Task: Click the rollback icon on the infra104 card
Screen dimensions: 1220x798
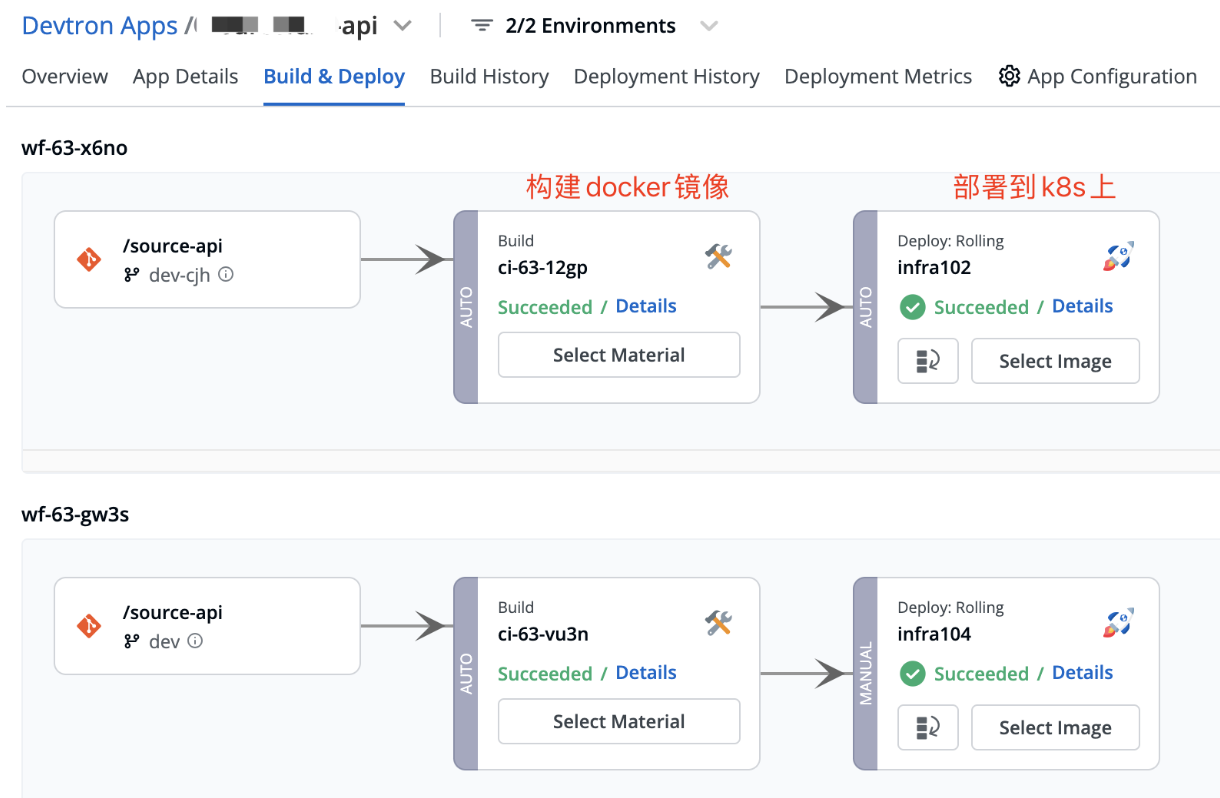Action: point(927,727)
